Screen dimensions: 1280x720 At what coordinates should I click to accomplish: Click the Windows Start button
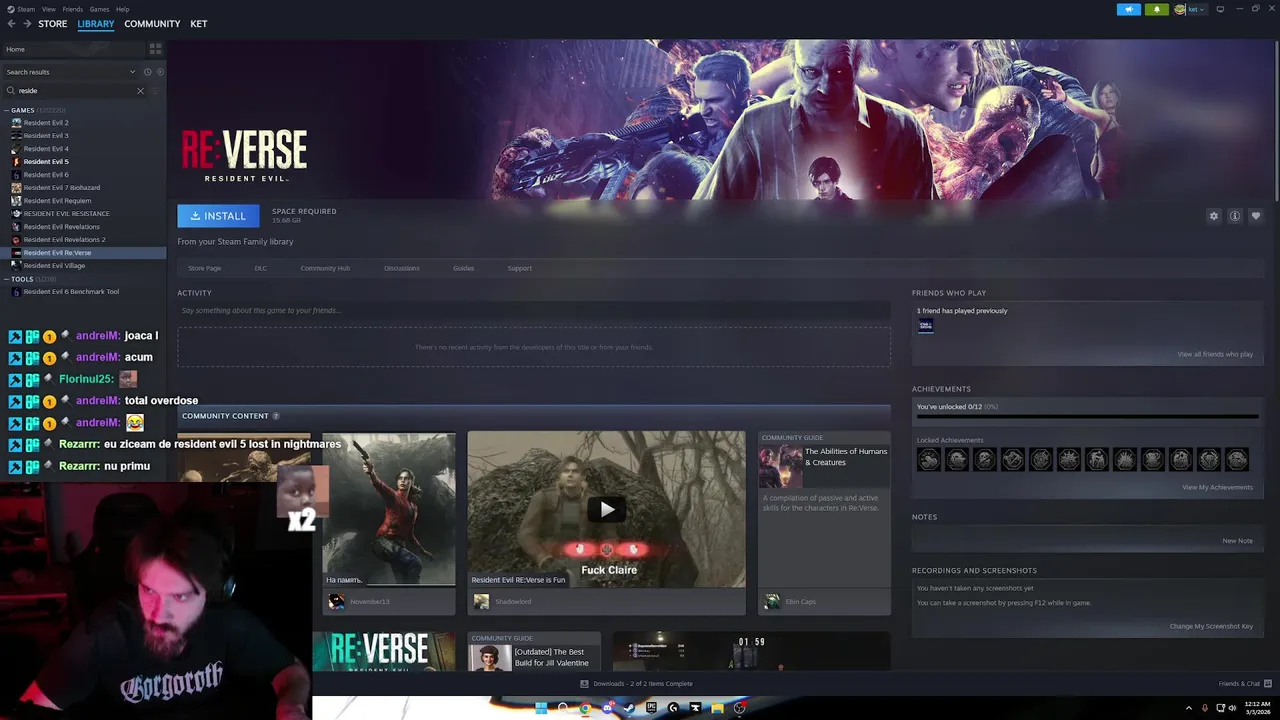click(x=541, y=708)
